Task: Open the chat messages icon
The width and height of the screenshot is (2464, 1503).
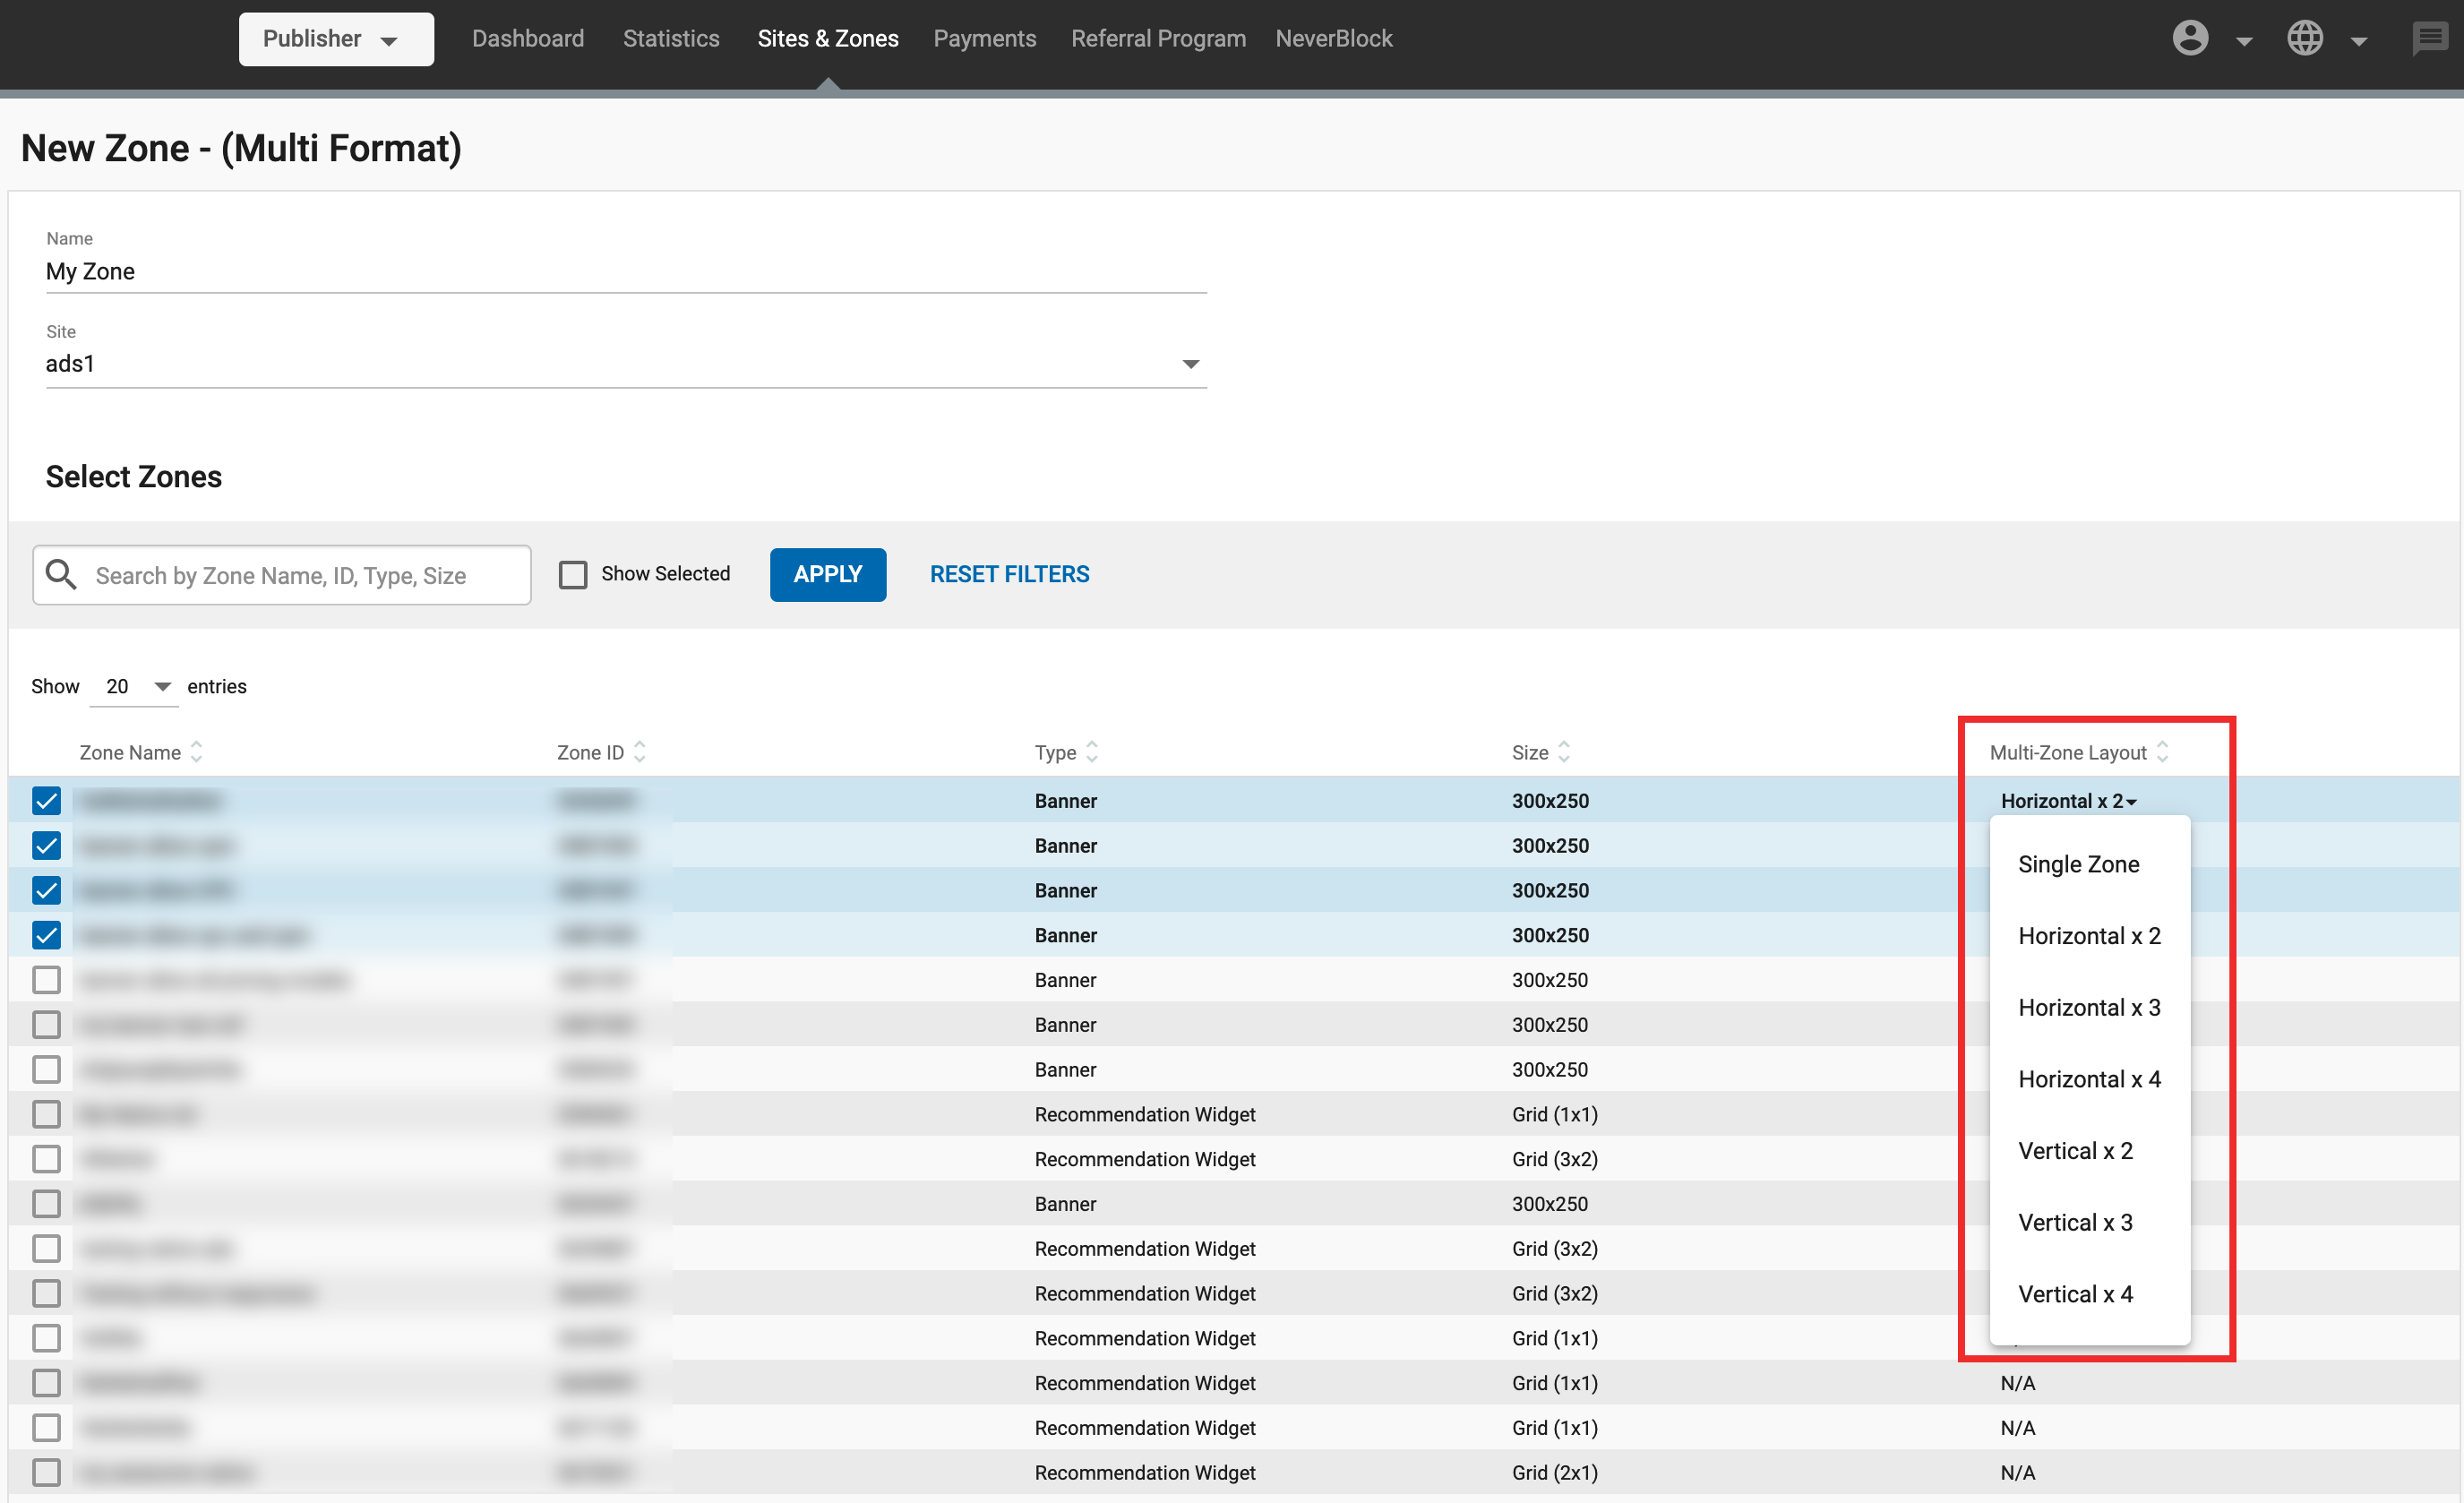Action: click(2429, 39)
